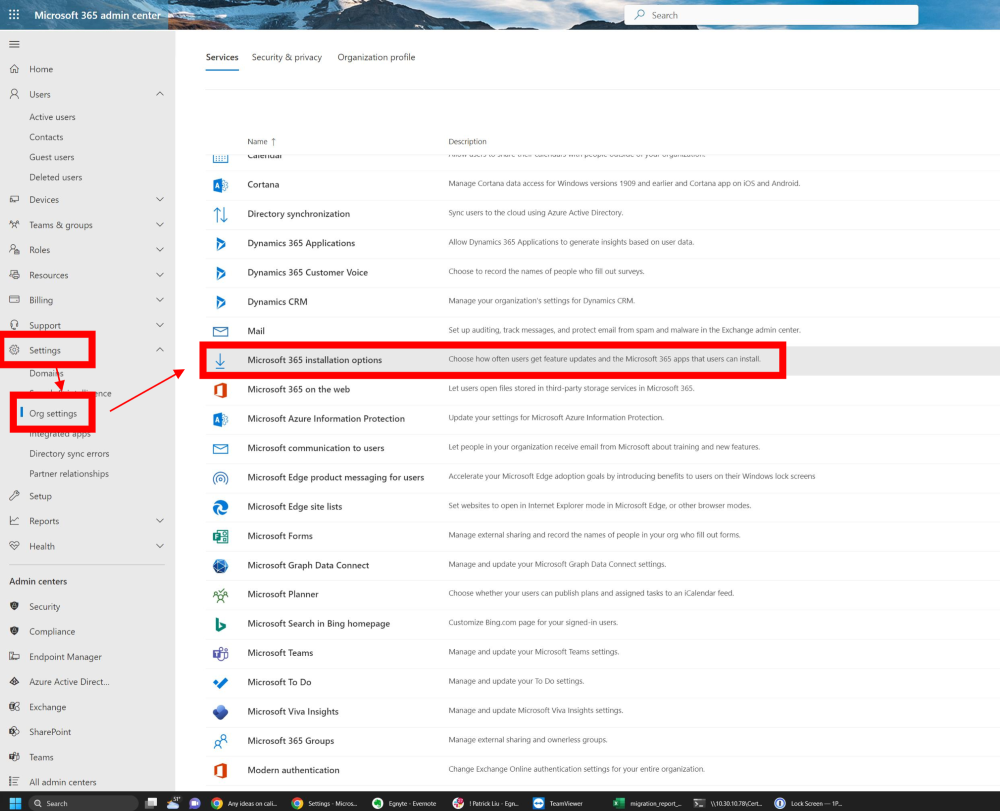
Task: Select the Directory synchronization arrows icon
Action: point(220,213)
